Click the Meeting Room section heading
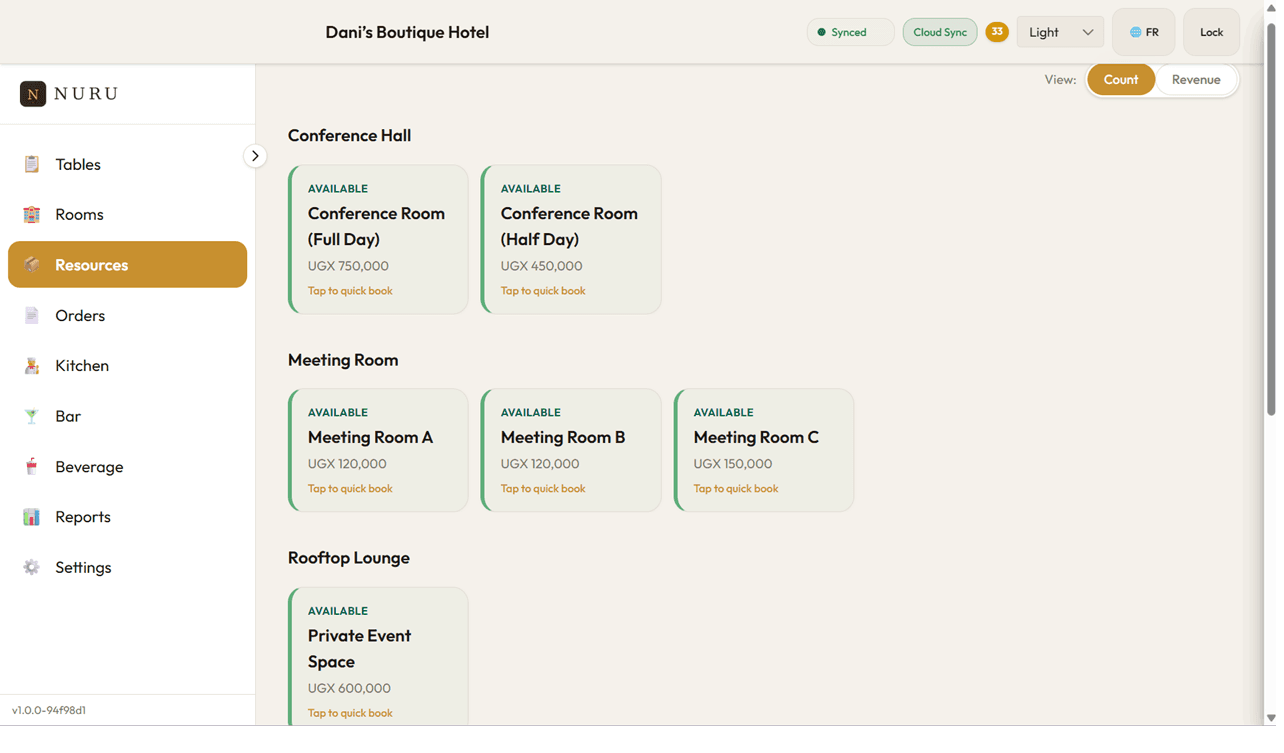The width and height of the screenshot is (1284, 753). point(343,360)
